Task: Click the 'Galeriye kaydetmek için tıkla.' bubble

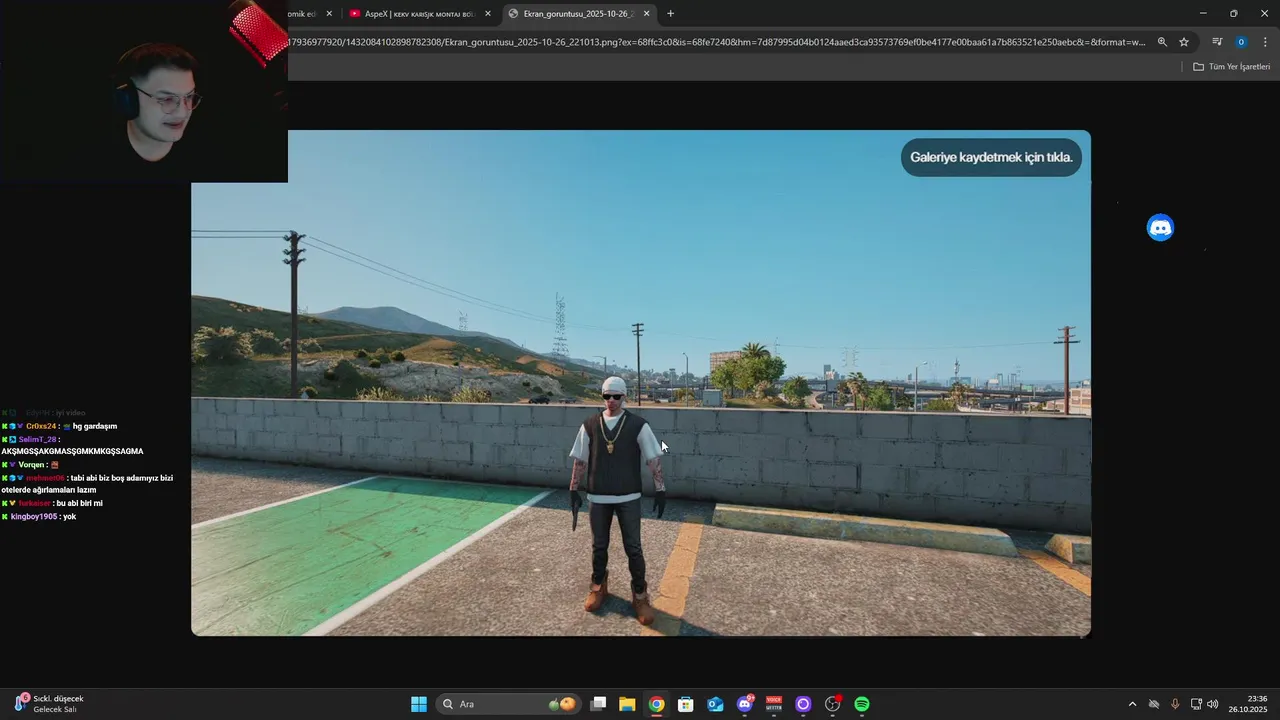Action: click(991, 157)
